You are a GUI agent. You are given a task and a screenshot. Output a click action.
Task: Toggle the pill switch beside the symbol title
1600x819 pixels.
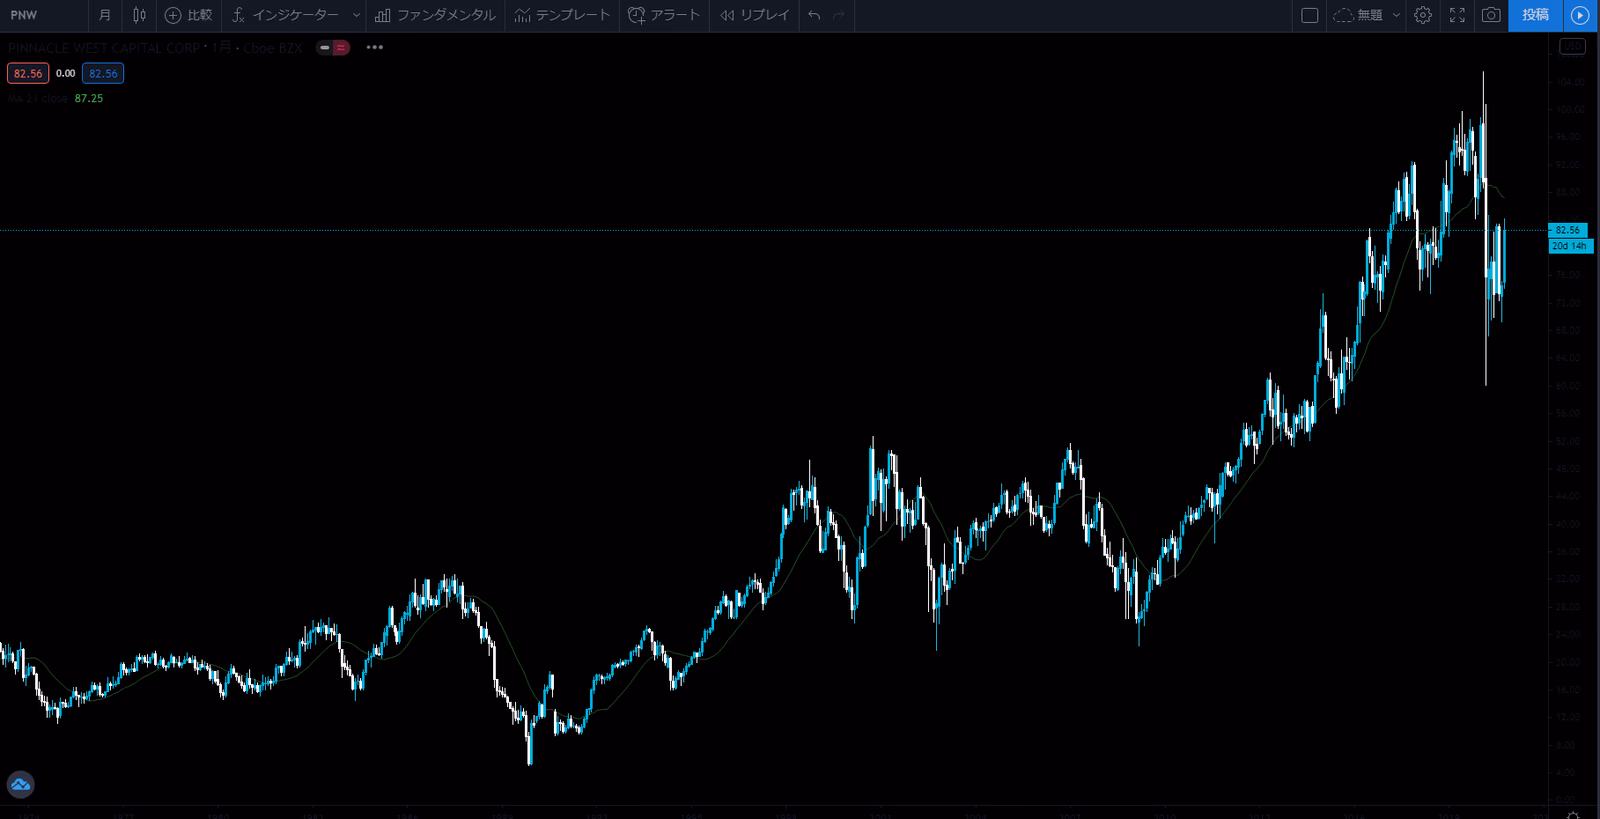[332, 47]
